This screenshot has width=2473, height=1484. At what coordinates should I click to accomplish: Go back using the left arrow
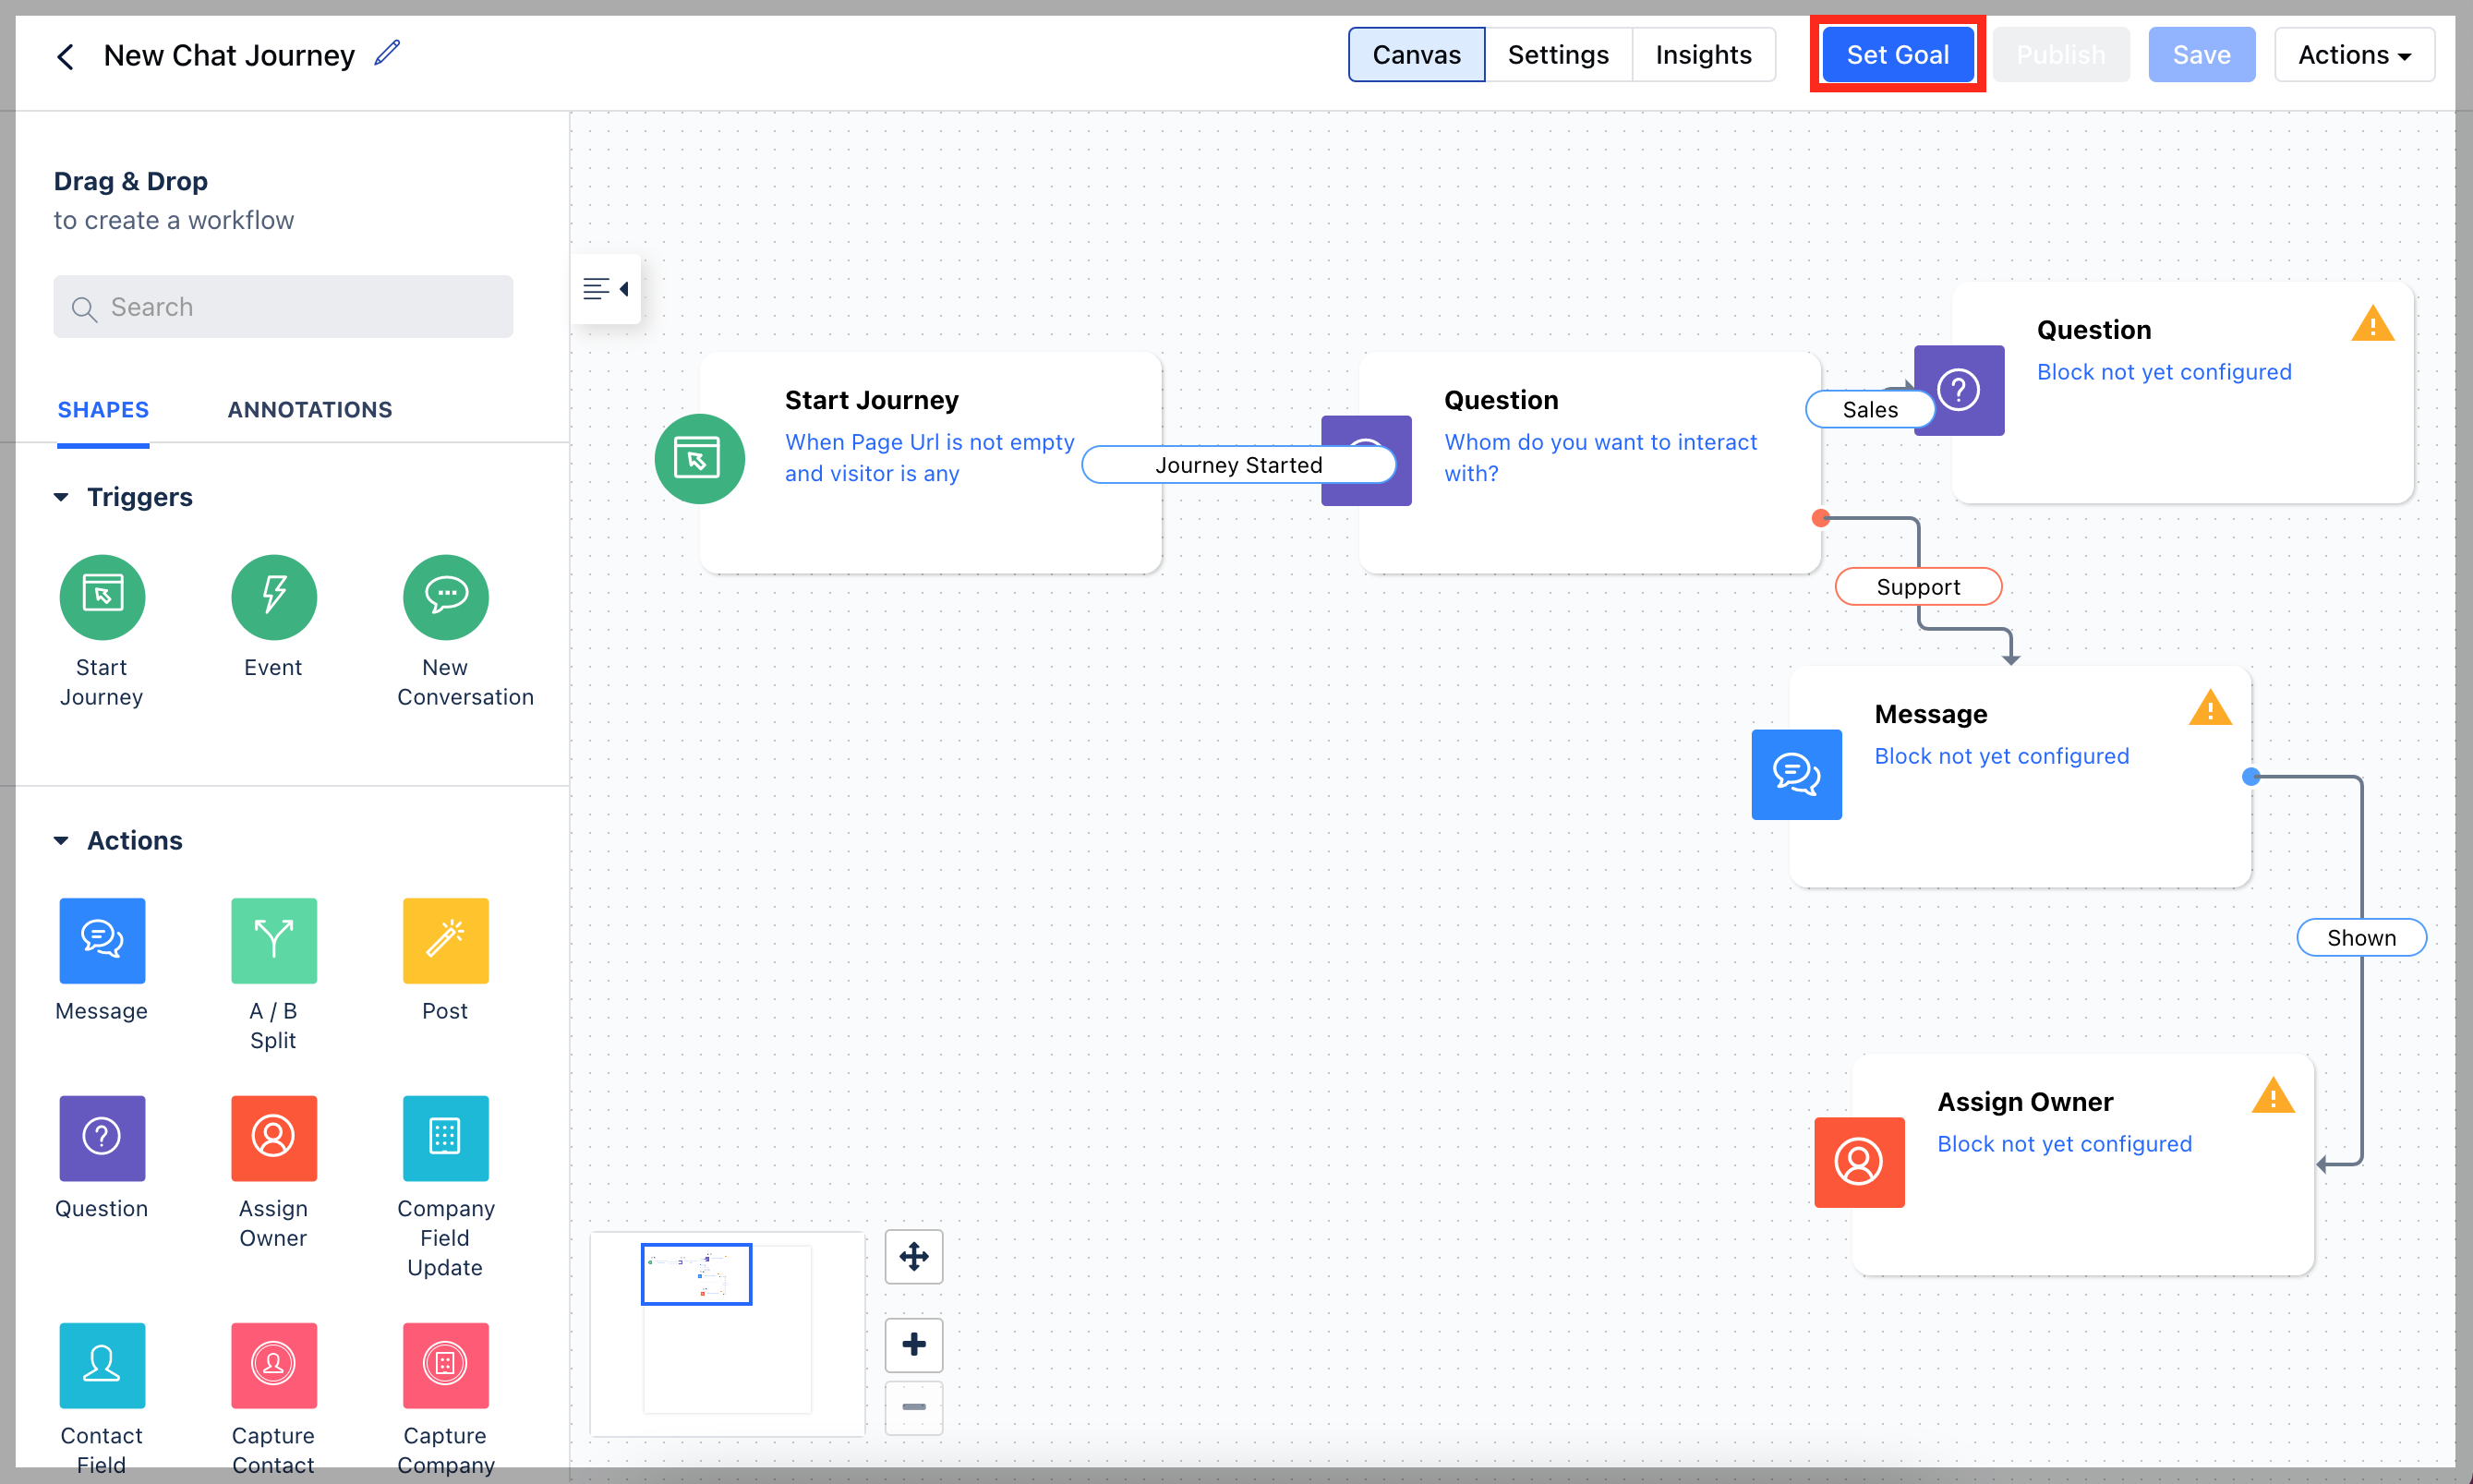click(x=65, y=56)
